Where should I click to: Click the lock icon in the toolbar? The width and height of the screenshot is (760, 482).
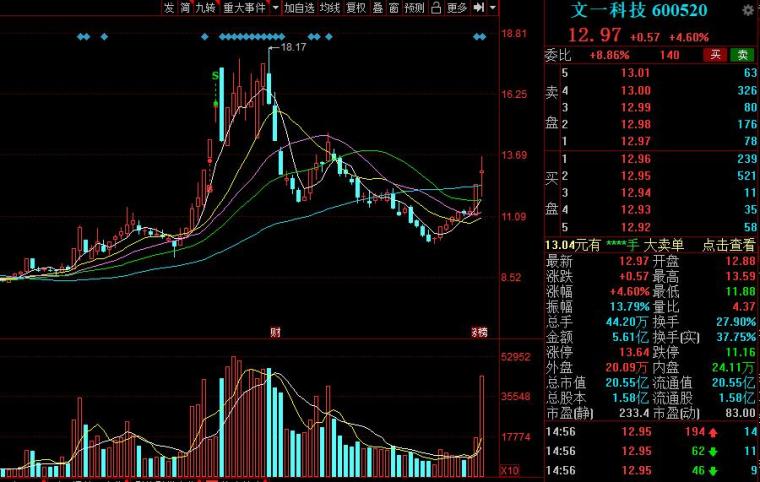[436, 8]
